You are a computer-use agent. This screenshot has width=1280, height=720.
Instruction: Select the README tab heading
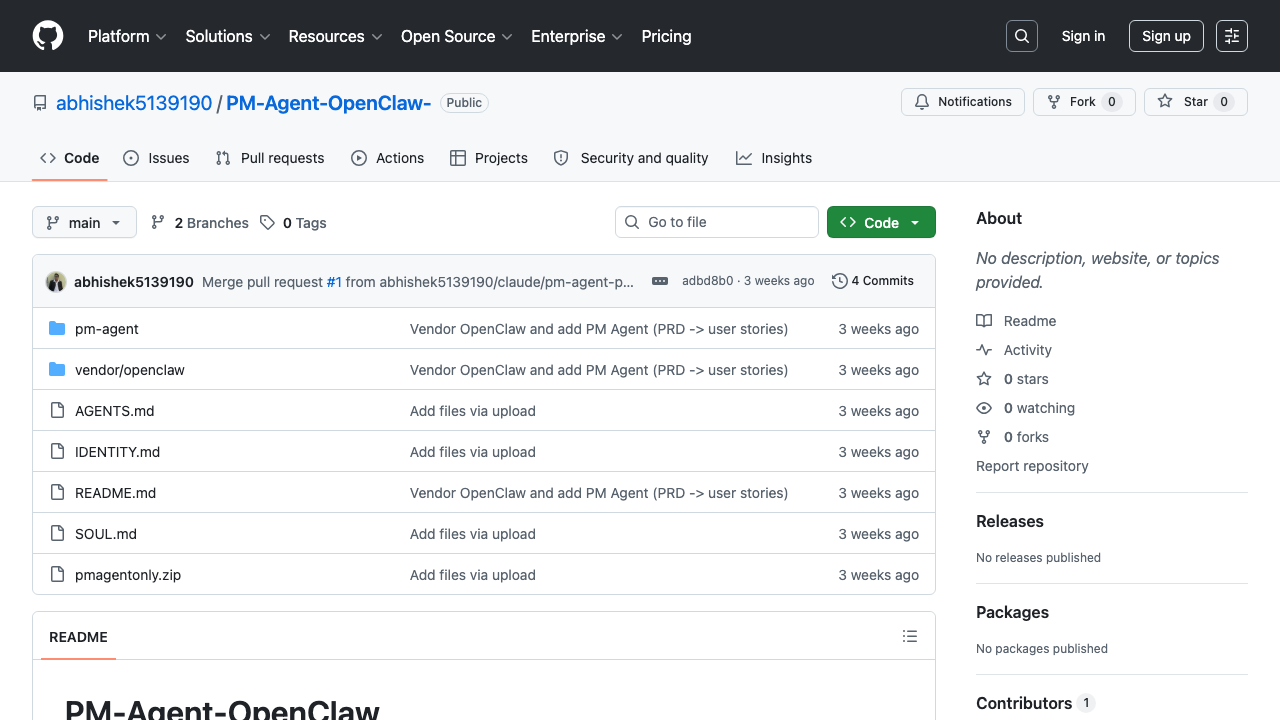tap(78, 637)
